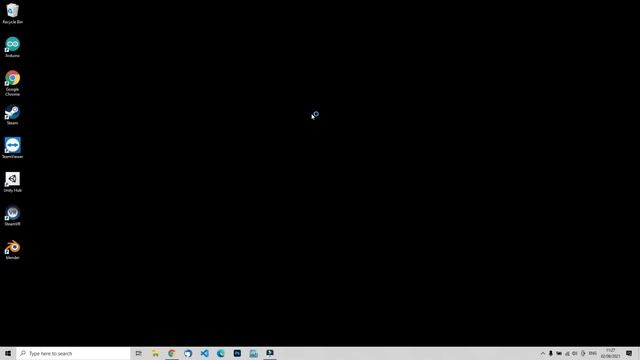Open Photoshop from the taskbar
640x360 pixels.
coord(237,353)
